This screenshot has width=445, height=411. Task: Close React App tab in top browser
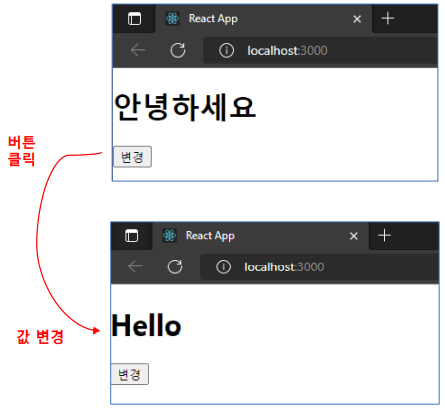tap(357, 19)
